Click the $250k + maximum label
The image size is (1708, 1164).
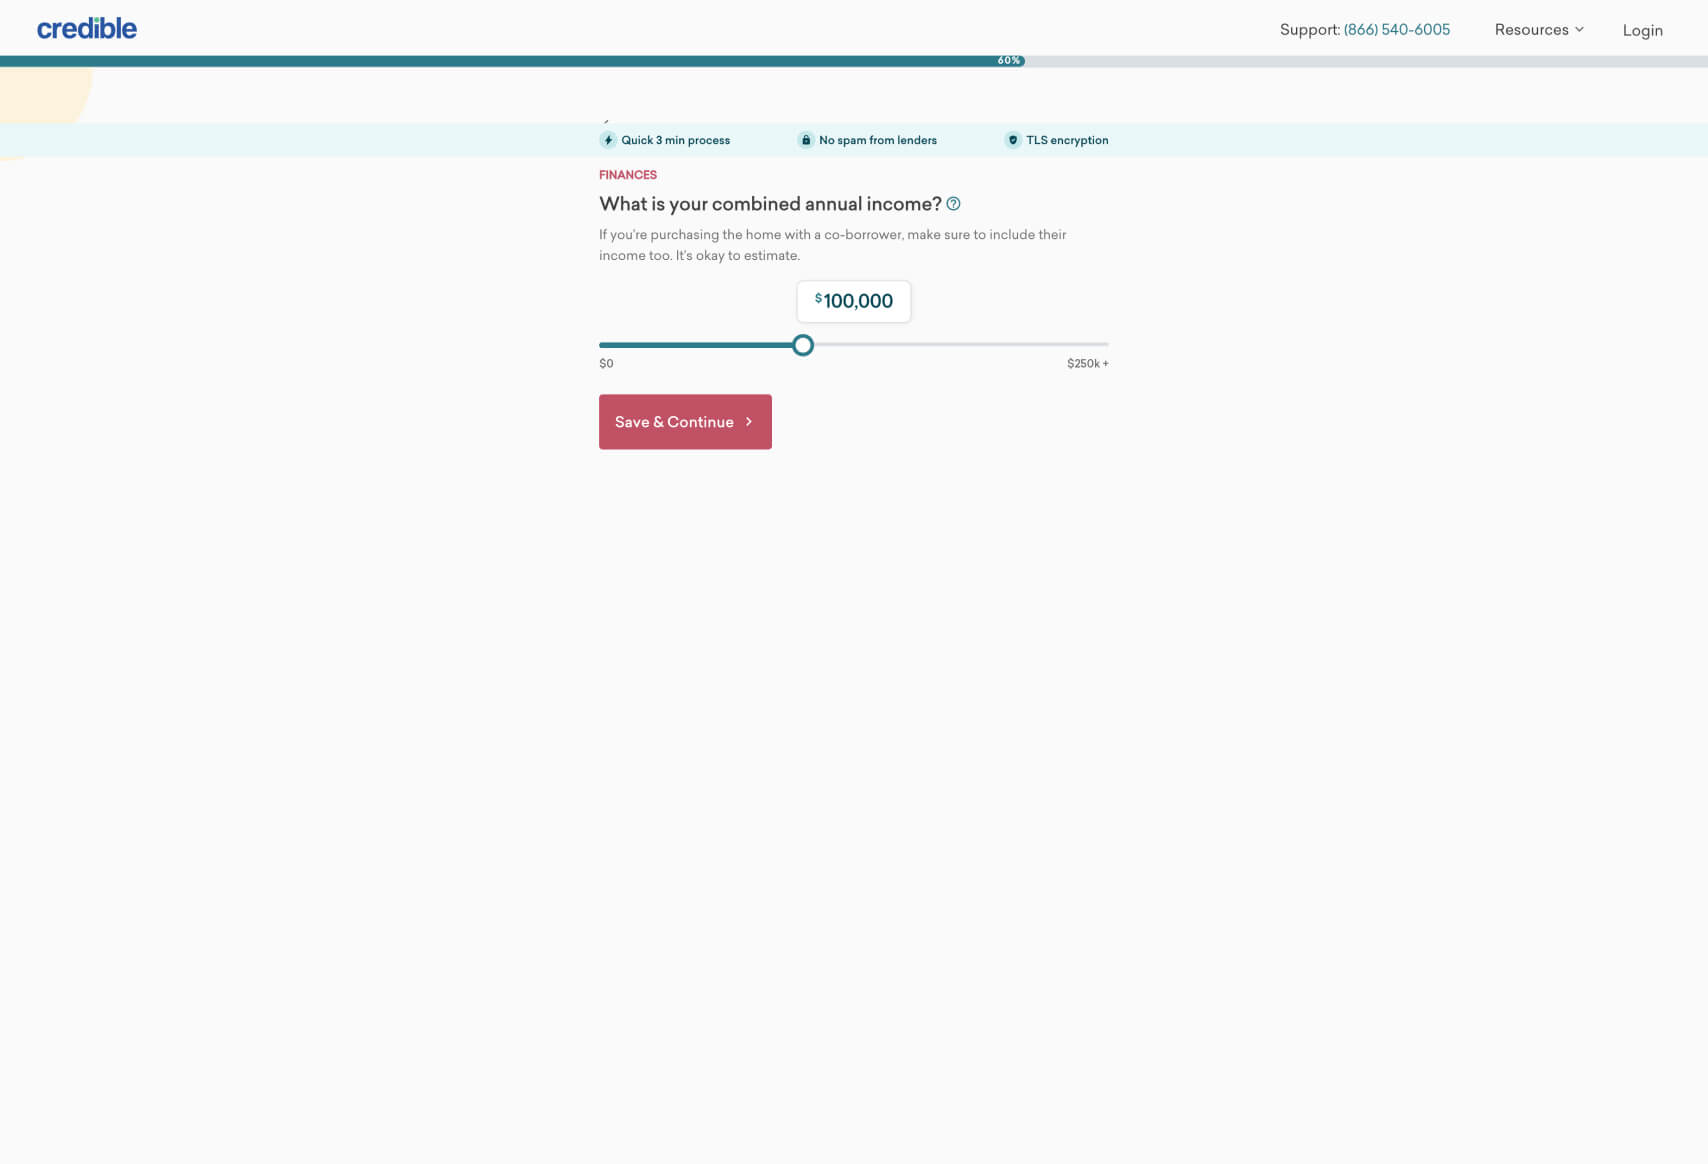pos(1087,364)
